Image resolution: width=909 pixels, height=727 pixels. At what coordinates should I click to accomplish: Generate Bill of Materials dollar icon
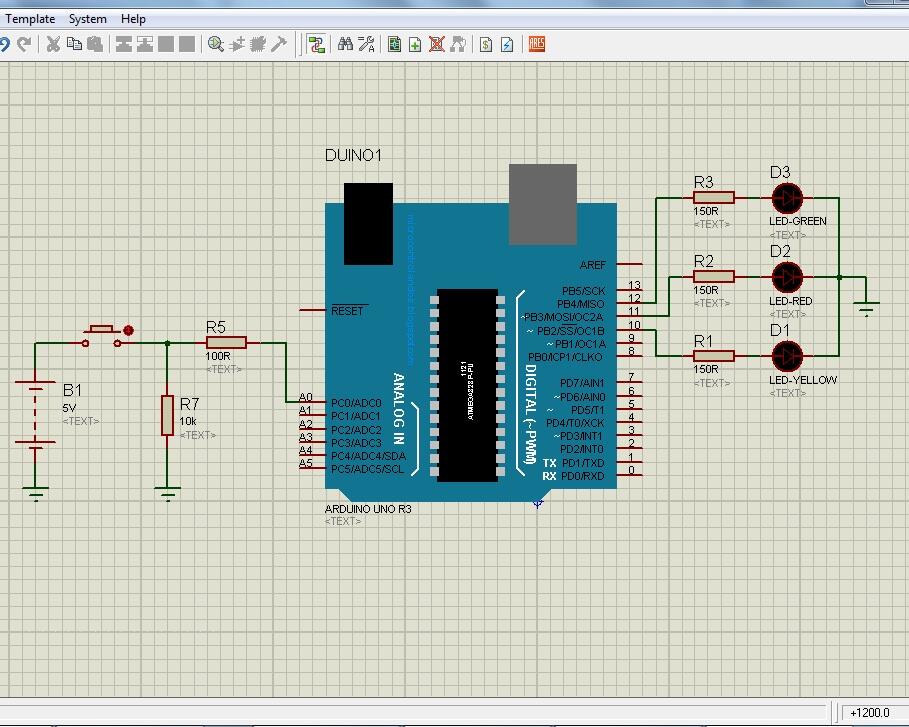click(x=486, y=44)
